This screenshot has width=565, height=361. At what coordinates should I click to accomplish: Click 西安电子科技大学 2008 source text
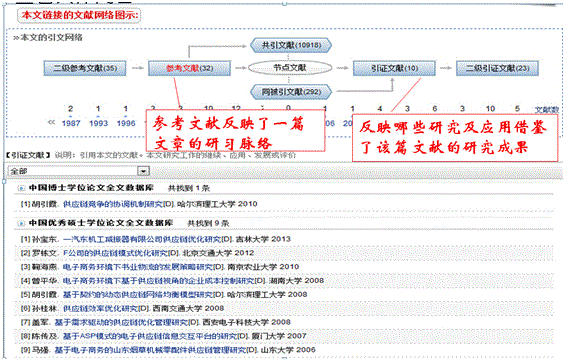point(246,322)
